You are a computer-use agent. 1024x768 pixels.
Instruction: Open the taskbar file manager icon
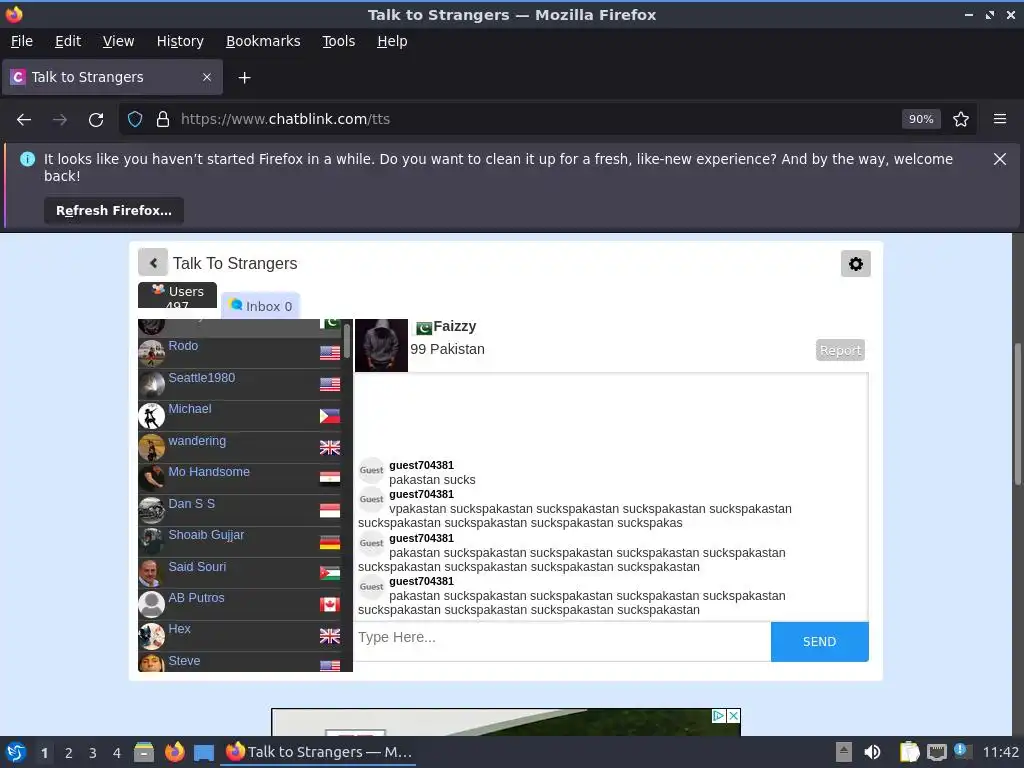144,752
